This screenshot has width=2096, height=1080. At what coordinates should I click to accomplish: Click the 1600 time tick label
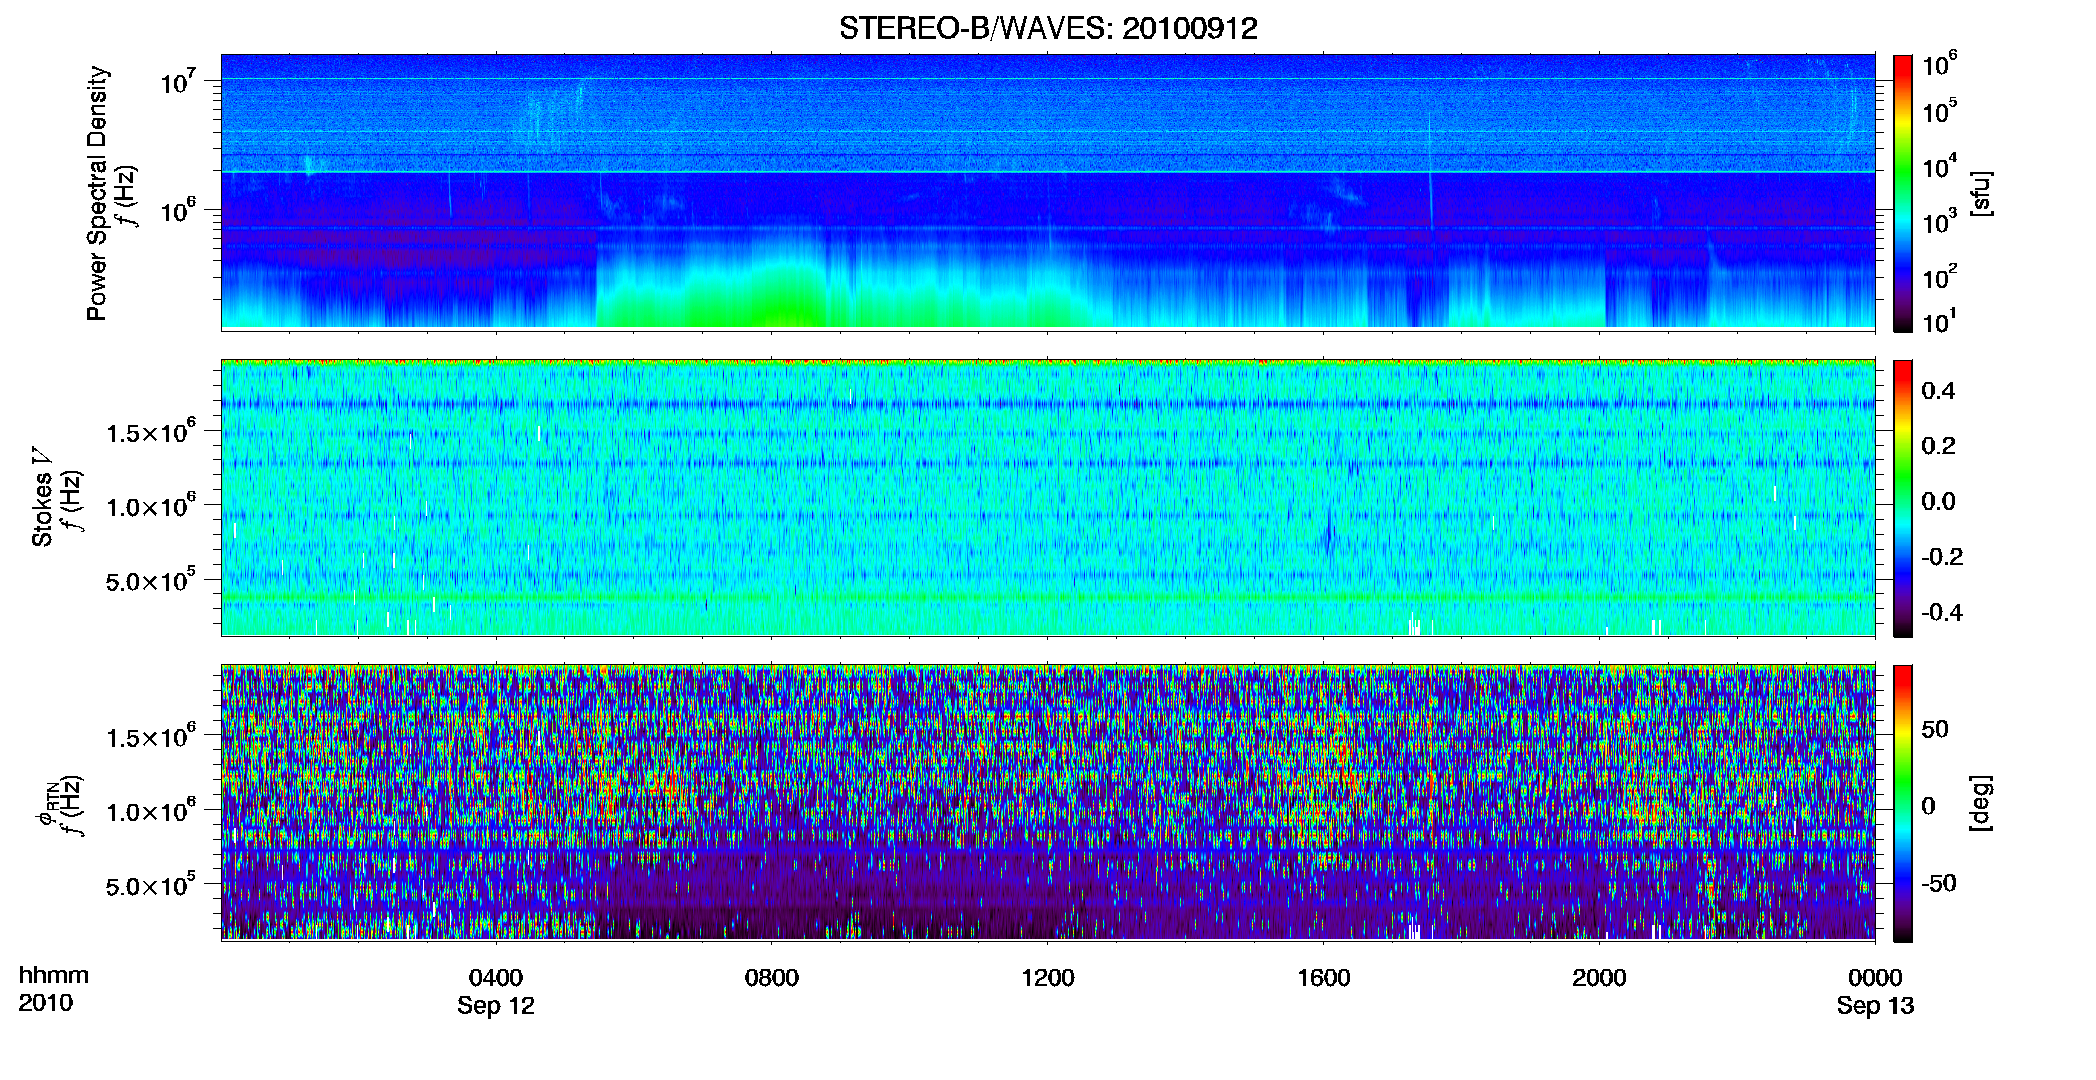1324,977
